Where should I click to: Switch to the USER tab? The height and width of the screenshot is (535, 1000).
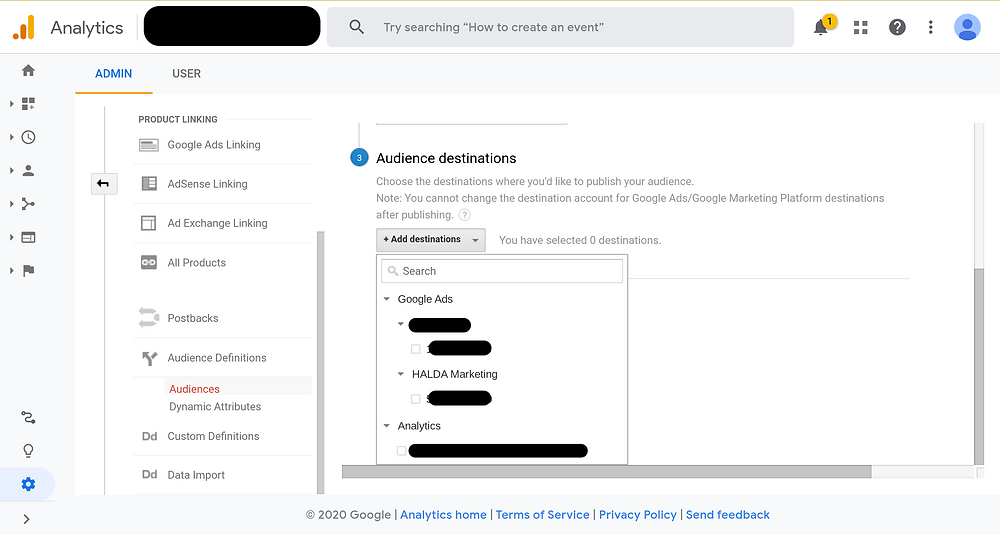186,73
